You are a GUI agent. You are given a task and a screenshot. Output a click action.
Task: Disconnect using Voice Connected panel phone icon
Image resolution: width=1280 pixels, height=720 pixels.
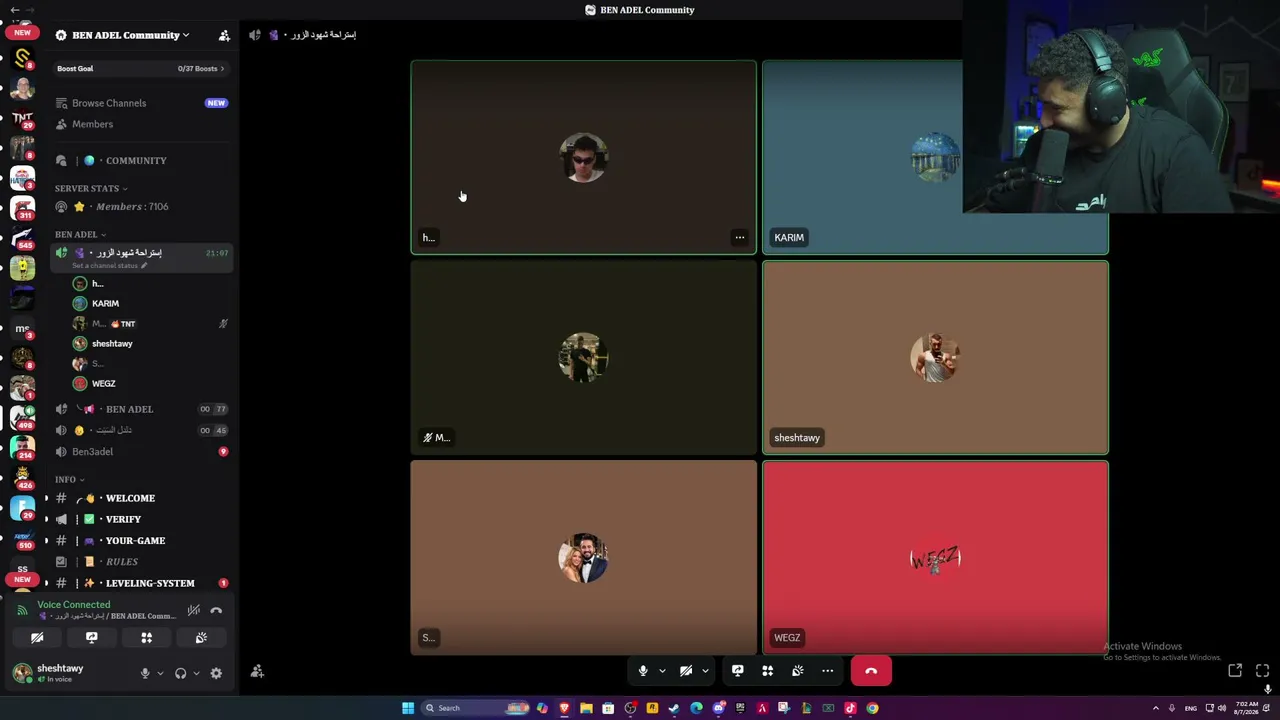coord(216,610)
